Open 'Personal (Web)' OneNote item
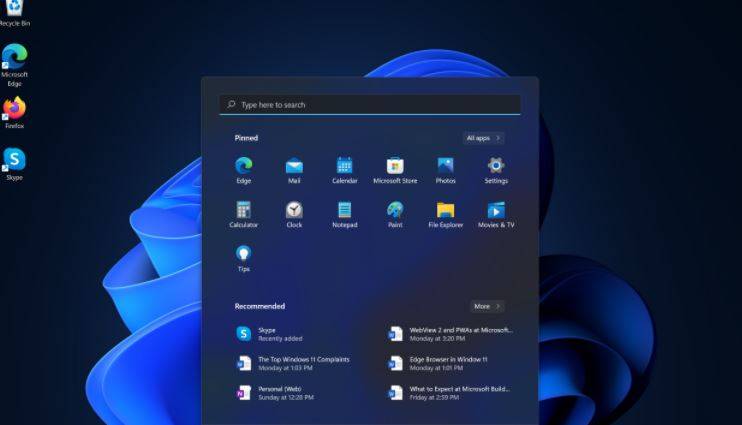 274,393
